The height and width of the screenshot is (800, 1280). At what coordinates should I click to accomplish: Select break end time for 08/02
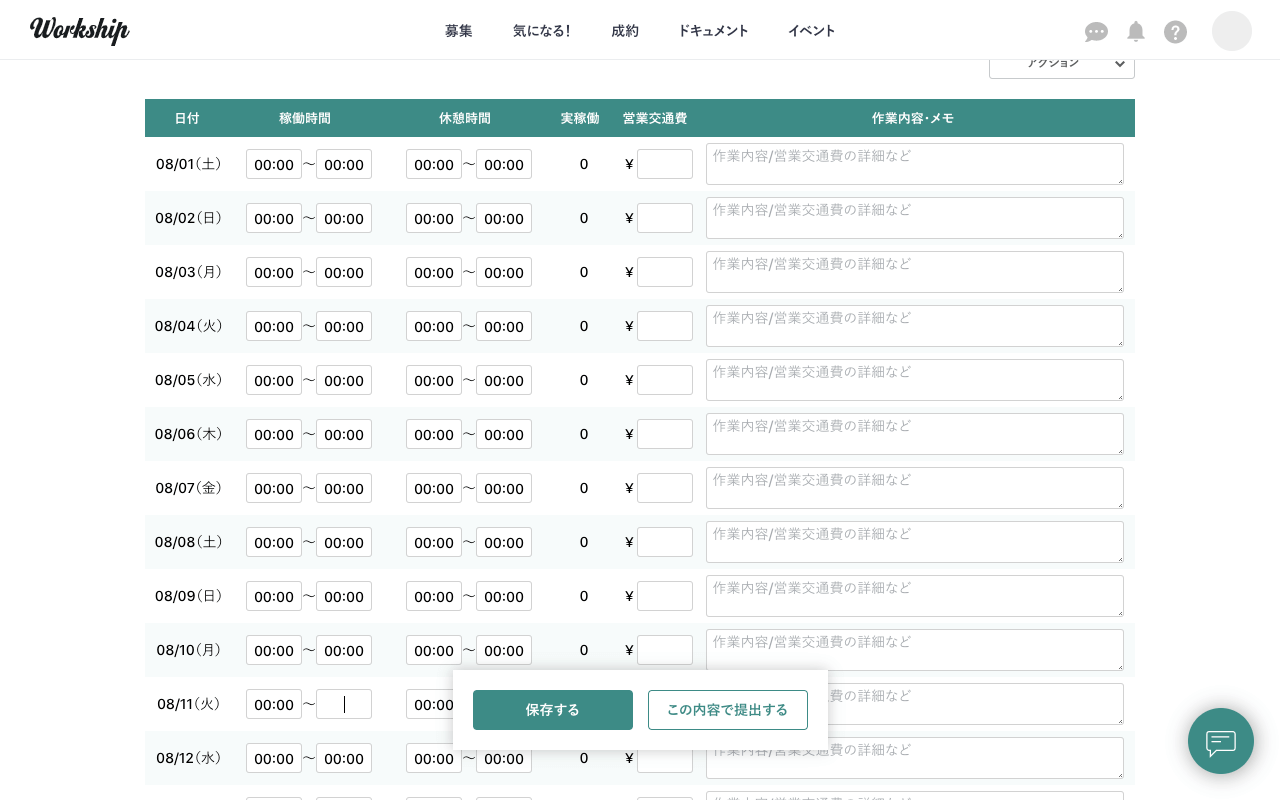coord(504,218)
